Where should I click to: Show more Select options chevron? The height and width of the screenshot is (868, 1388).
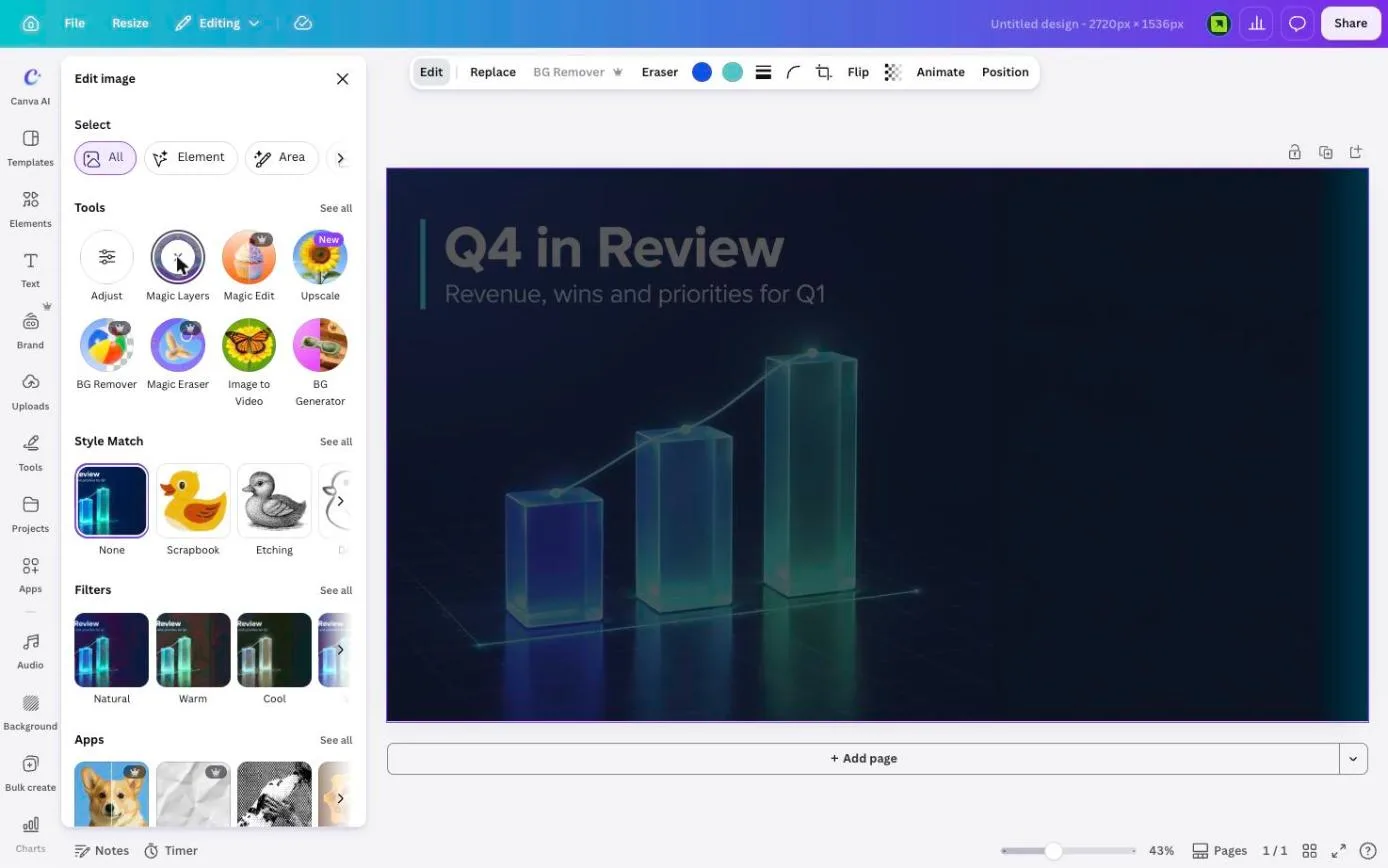340,158
